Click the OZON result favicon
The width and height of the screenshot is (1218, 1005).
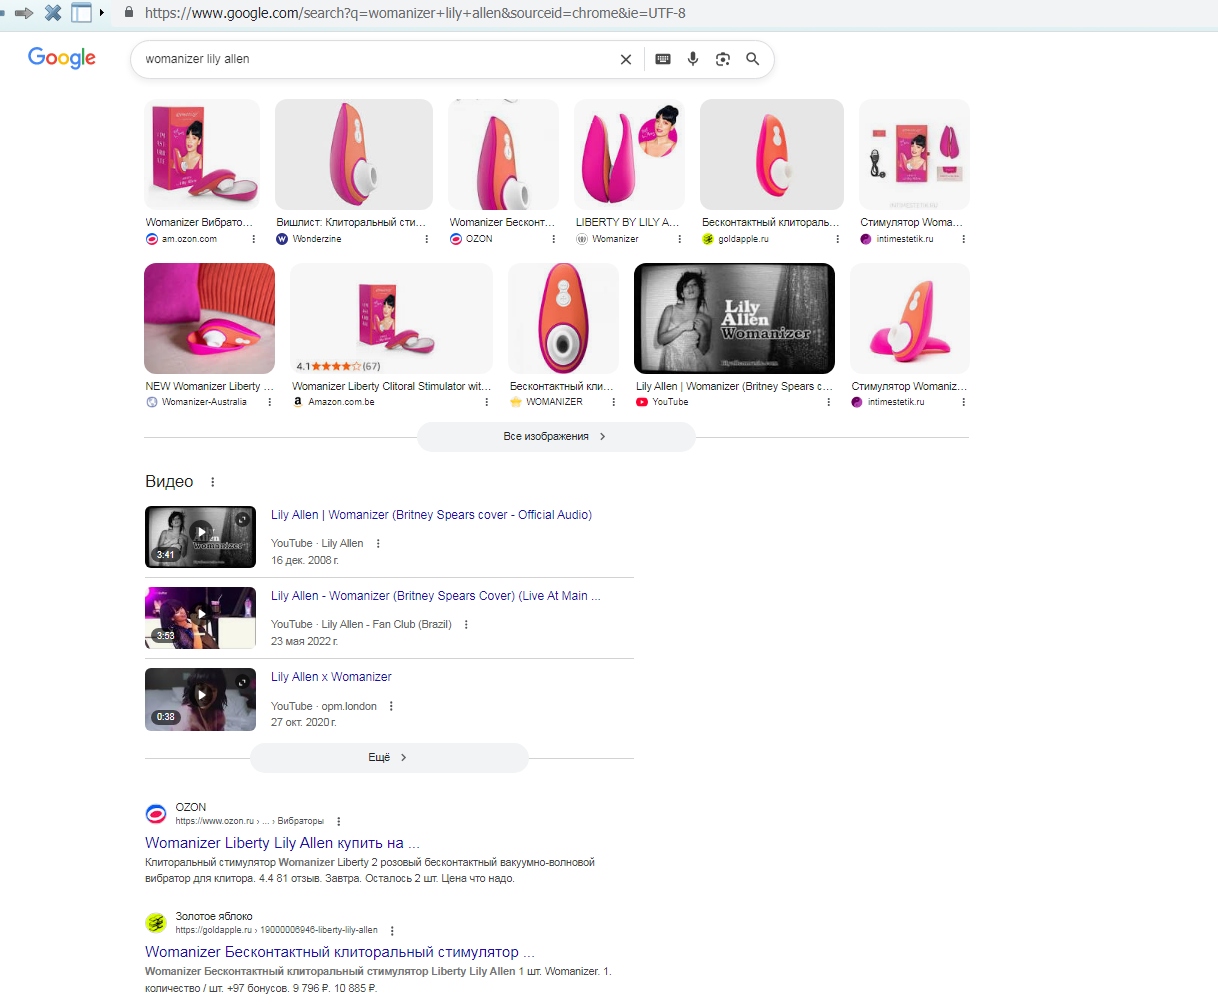(156, 813)
